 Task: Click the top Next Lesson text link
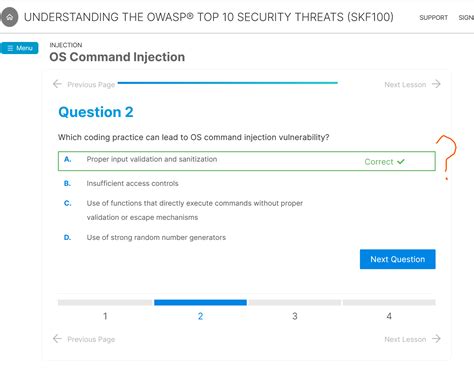[405, 85]
